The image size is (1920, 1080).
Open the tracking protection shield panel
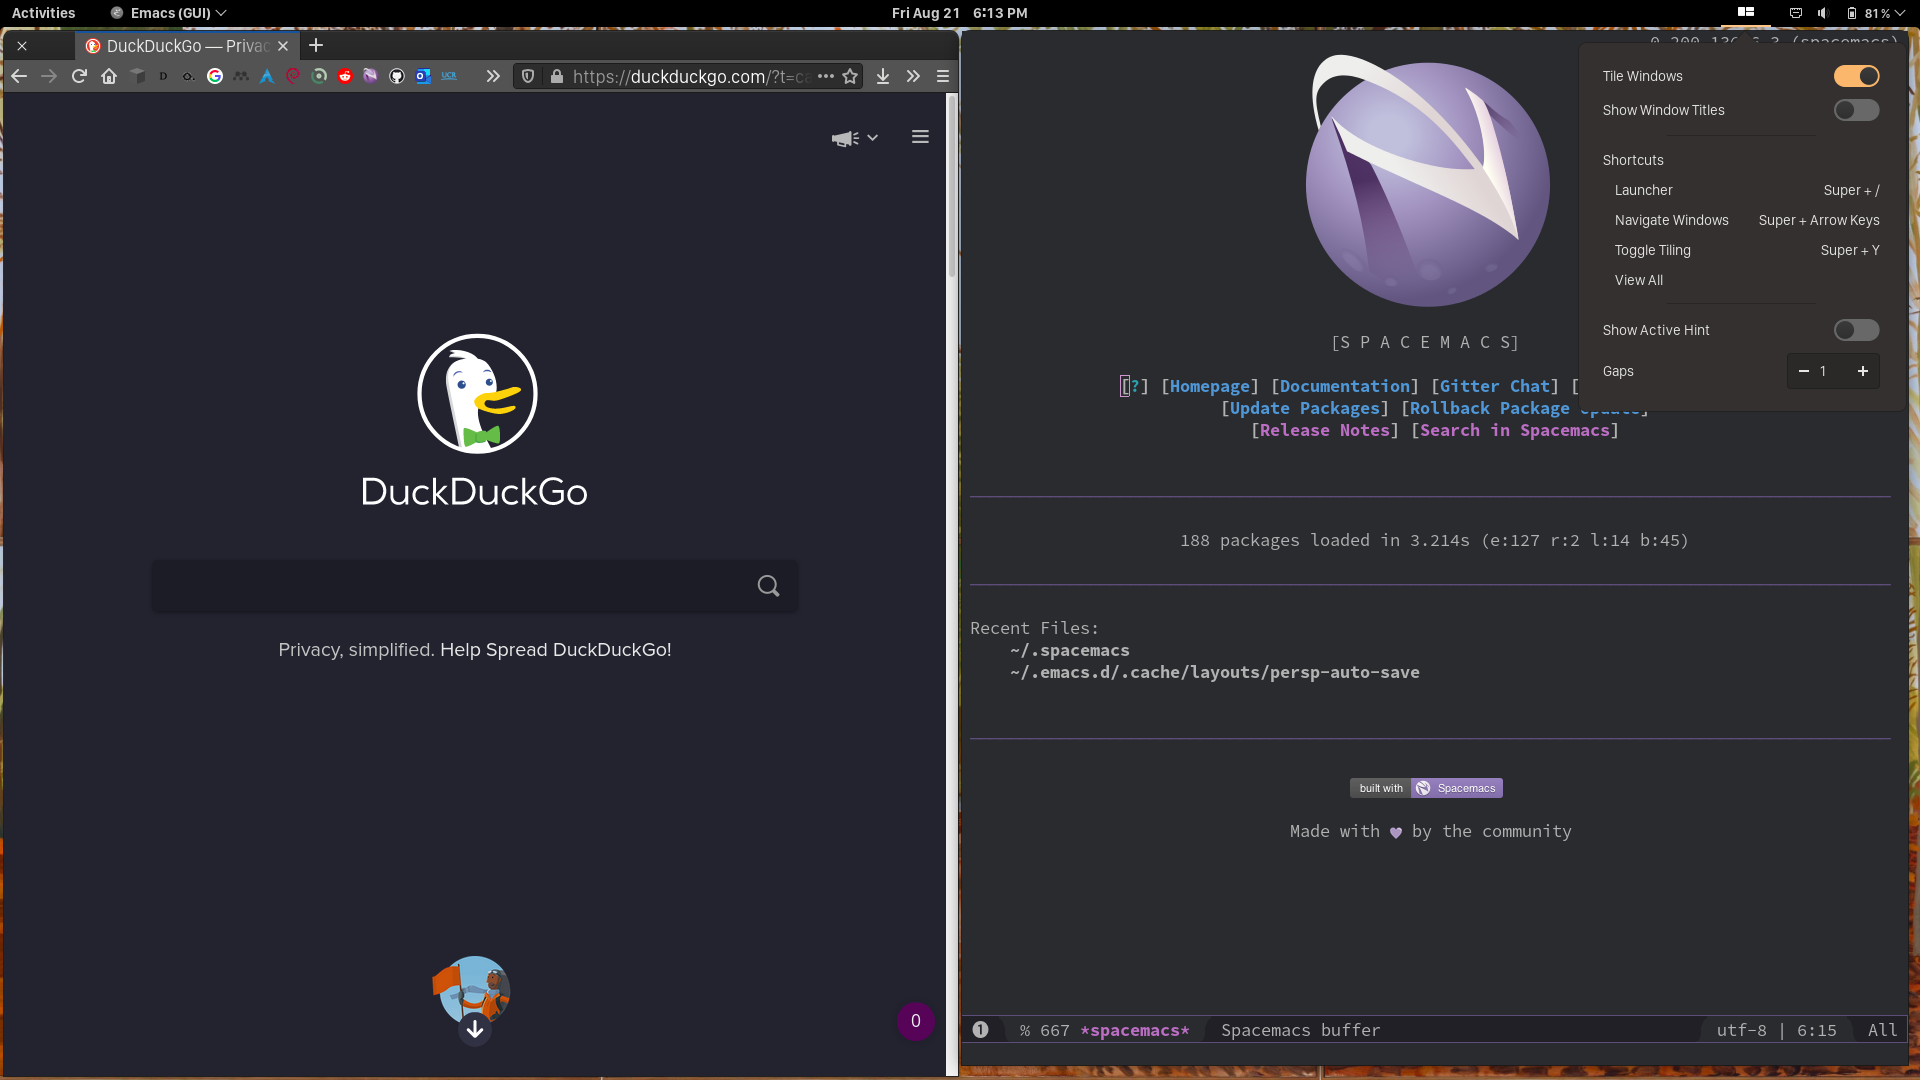point(527,76)
